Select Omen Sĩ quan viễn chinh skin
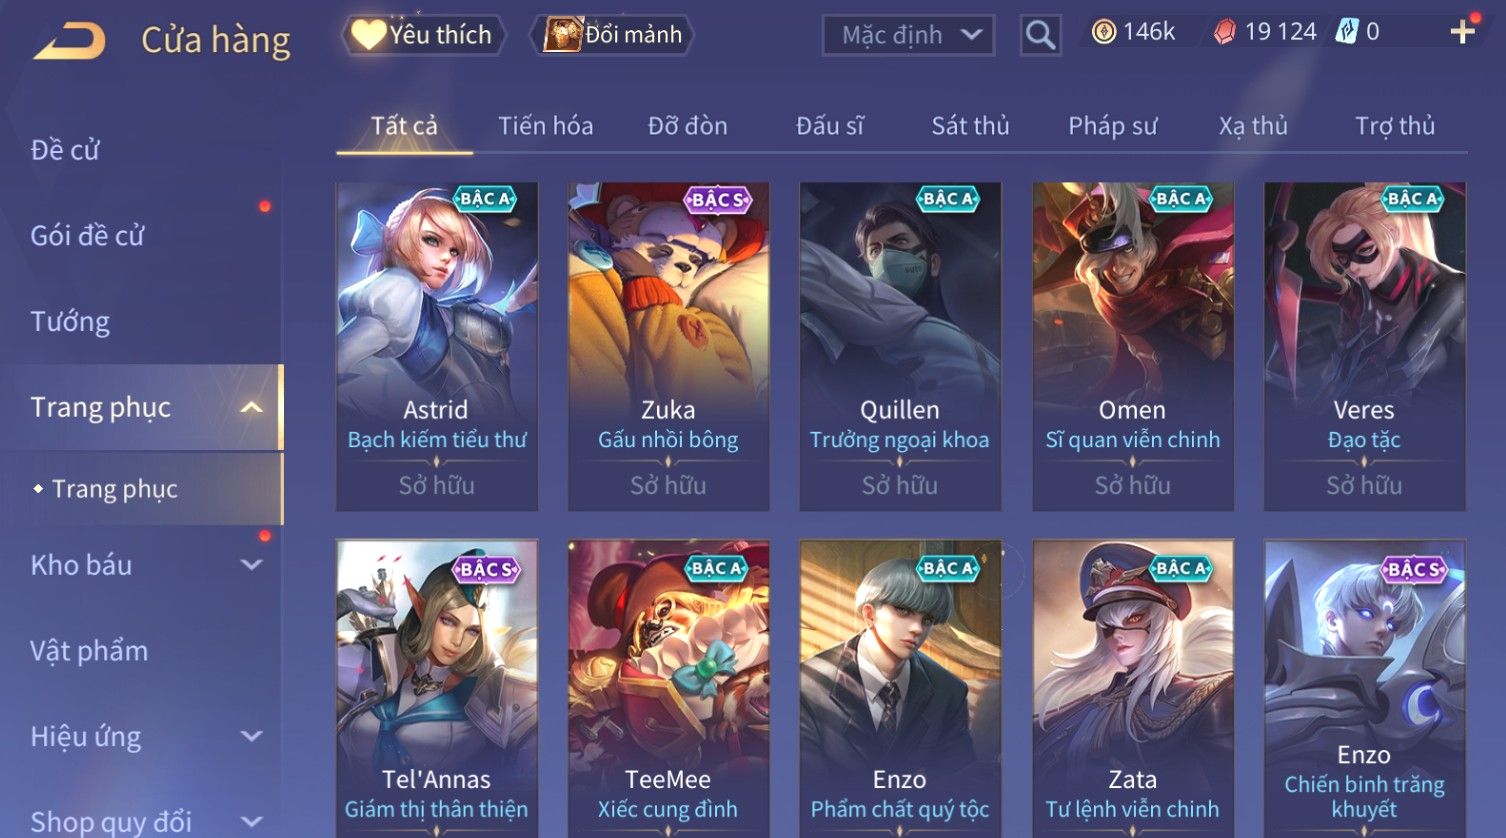Screen dimensions: 1506x838 (1132, 347)
